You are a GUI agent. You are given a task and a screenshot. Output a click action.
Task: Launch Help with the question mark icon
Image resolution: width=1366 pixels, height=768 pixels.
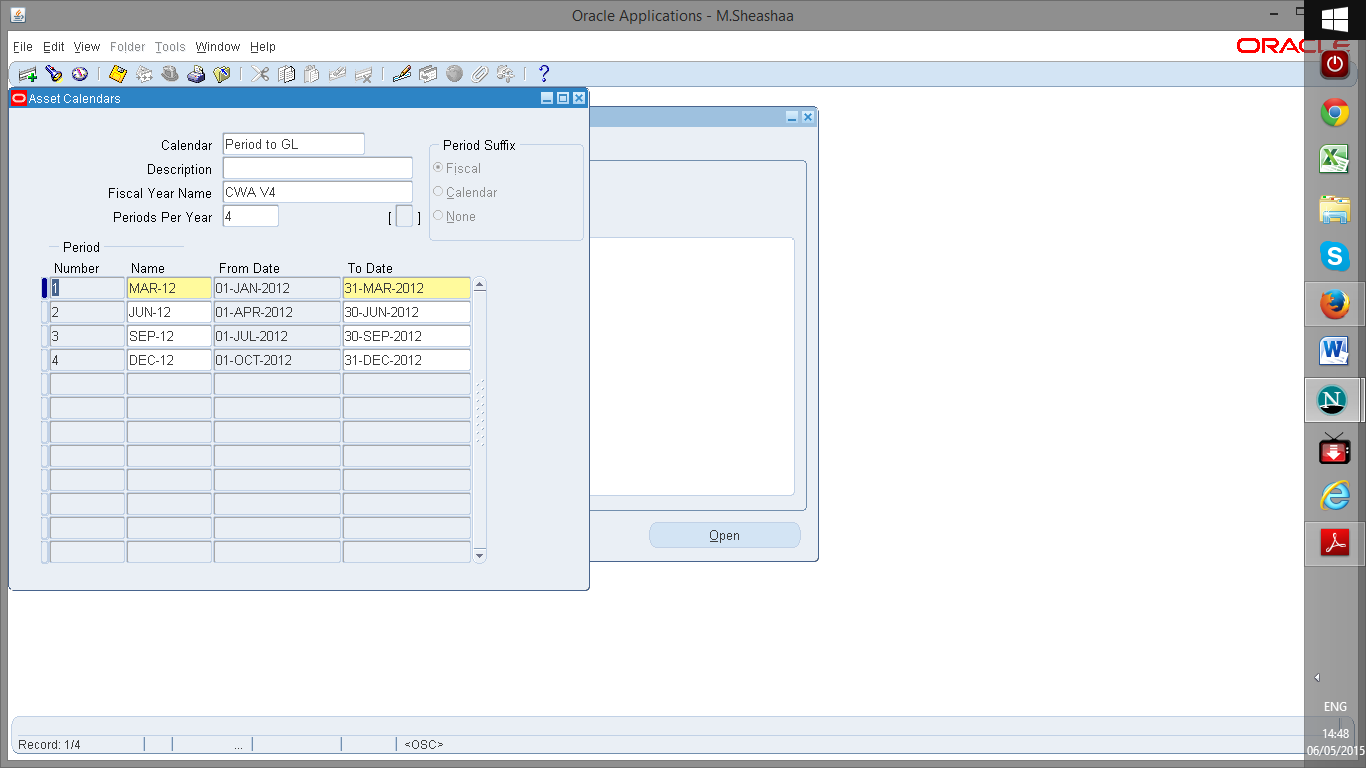(543, 73)
